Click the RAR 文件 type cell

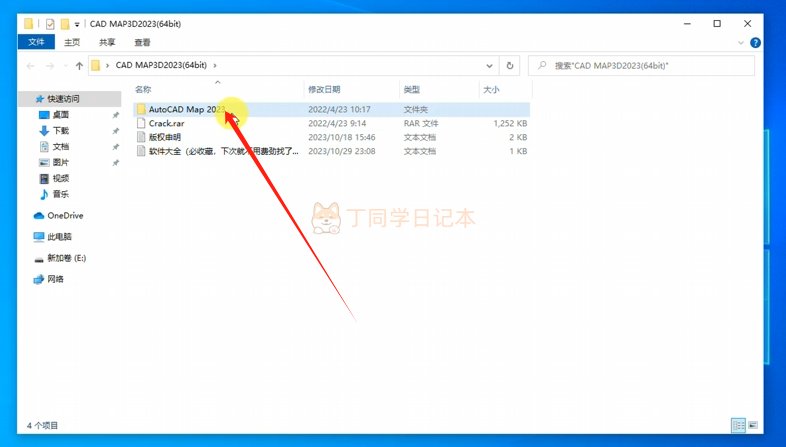pos(421,123)
